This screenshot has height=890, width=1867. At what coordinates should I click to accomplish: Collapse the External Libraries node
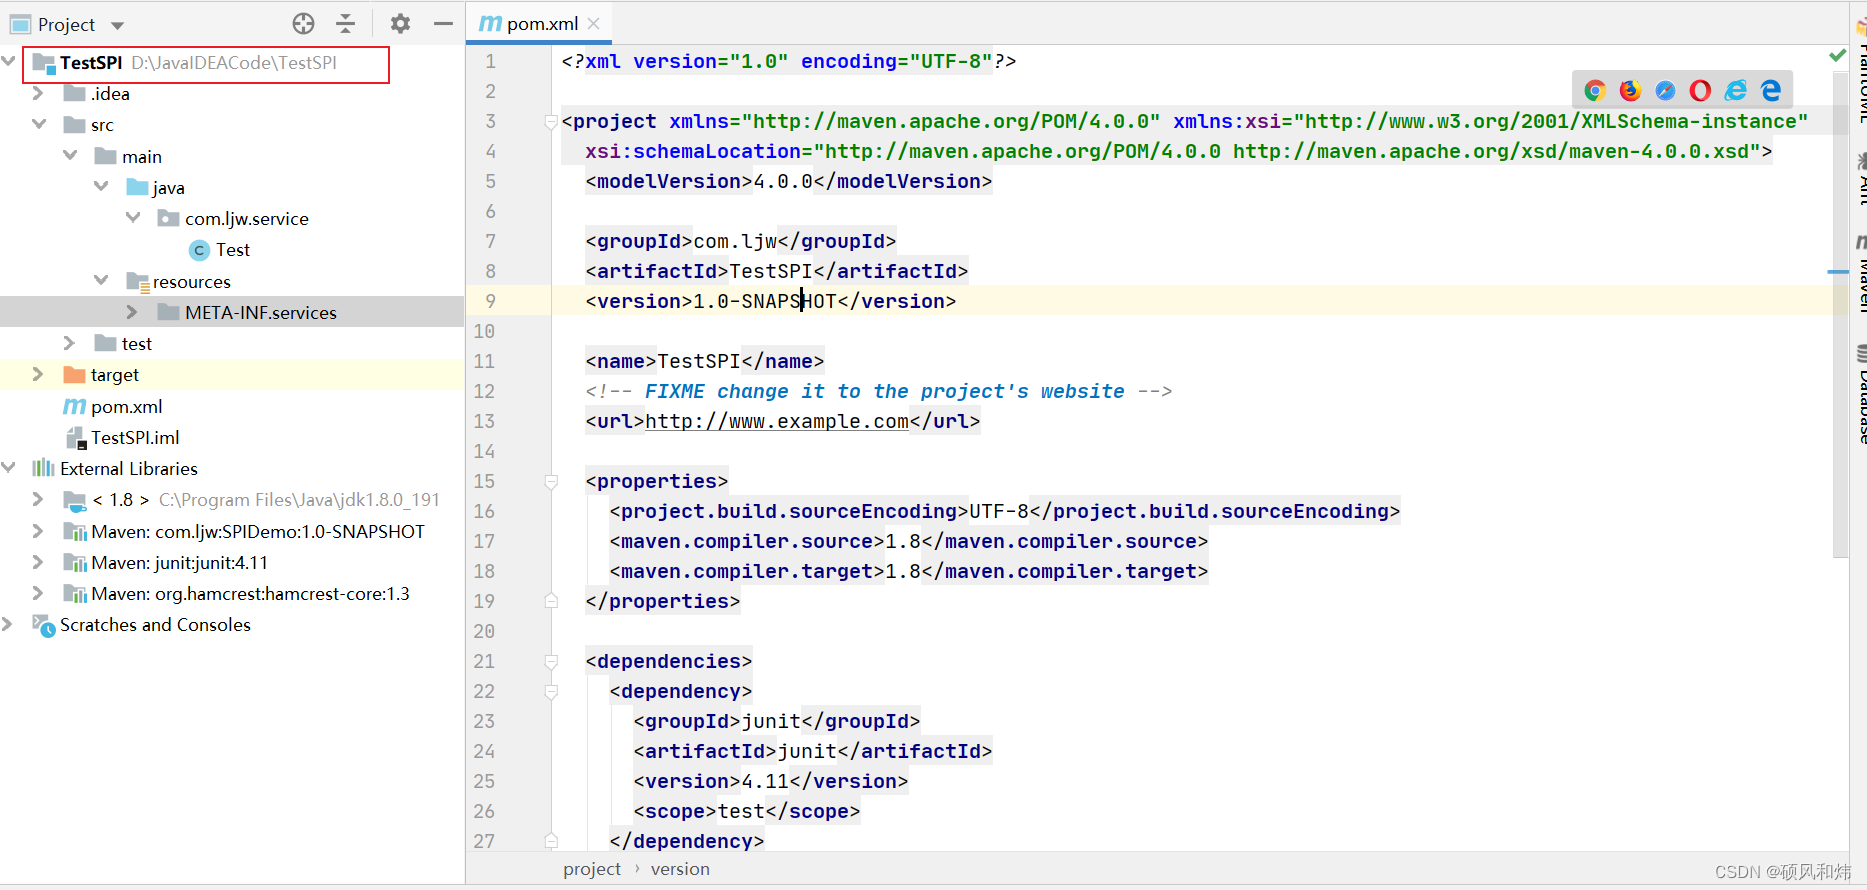tap(9, 467)
